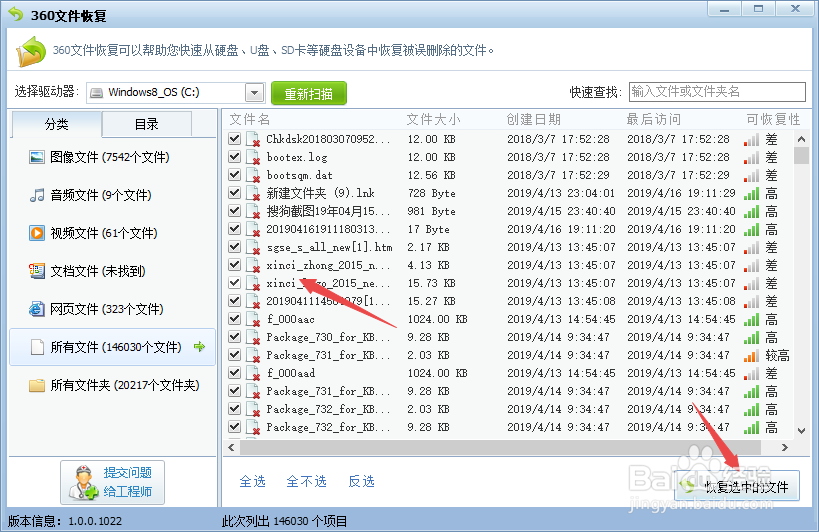This screenshot has height=532, width=819.
Task: Click the green arrow beside 所有文件
Action: click(x=200, y=347)
